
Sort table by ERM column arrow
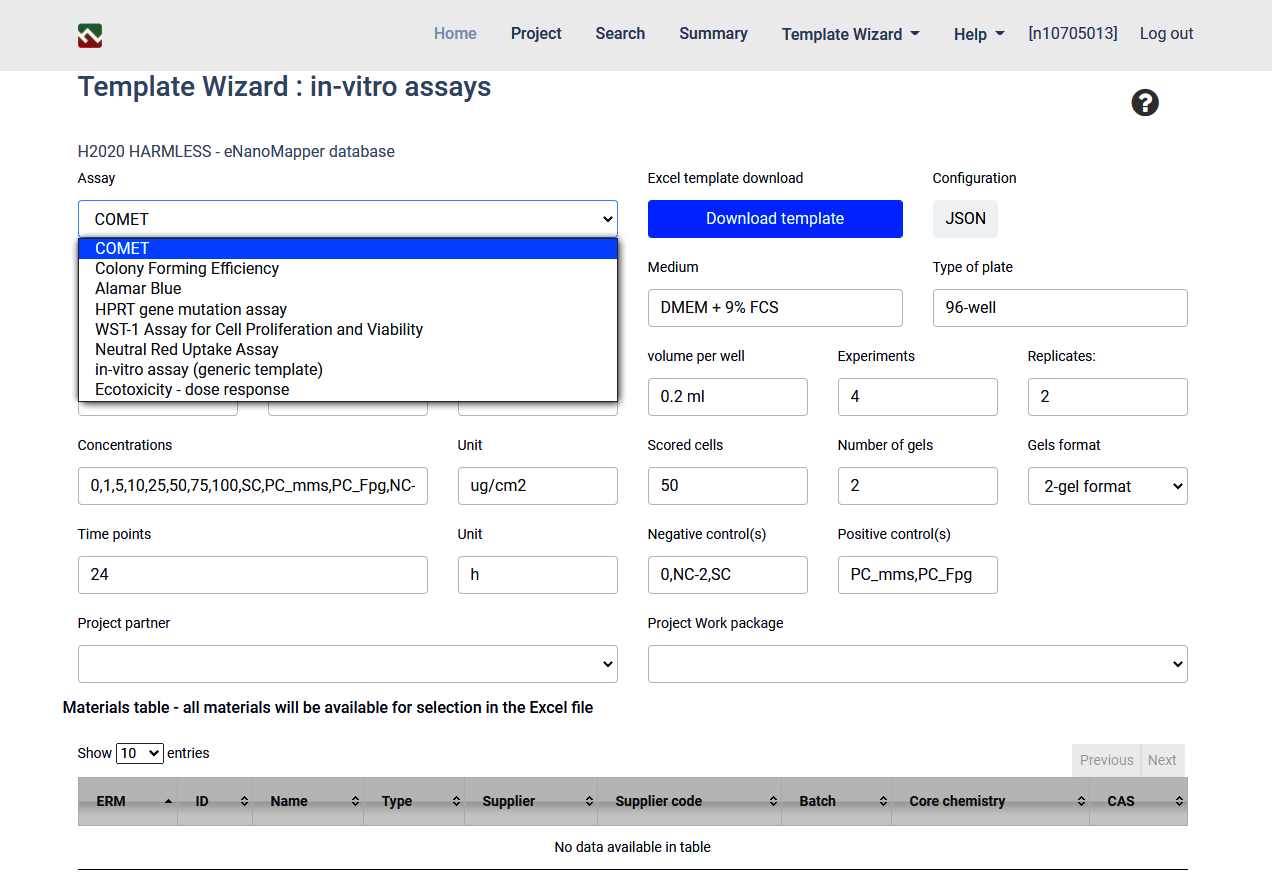168,801
